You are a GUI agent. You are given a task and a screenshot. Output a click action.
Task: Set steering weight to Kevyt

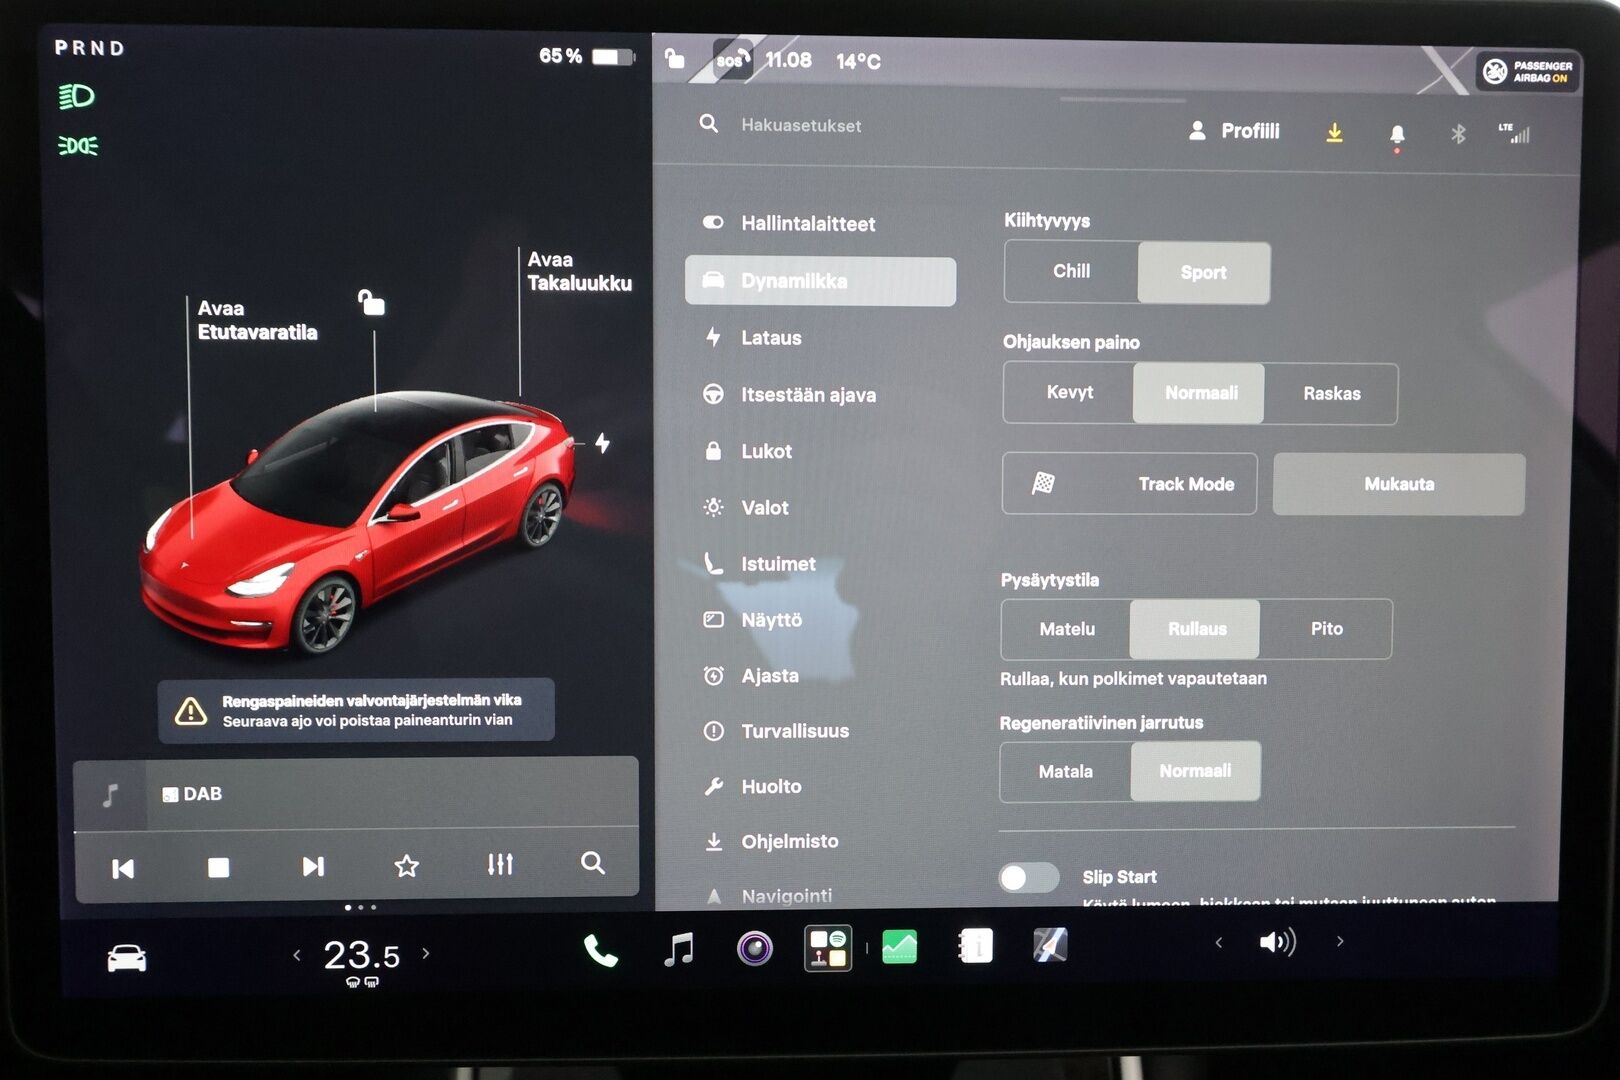click(x=1069, y=392)
